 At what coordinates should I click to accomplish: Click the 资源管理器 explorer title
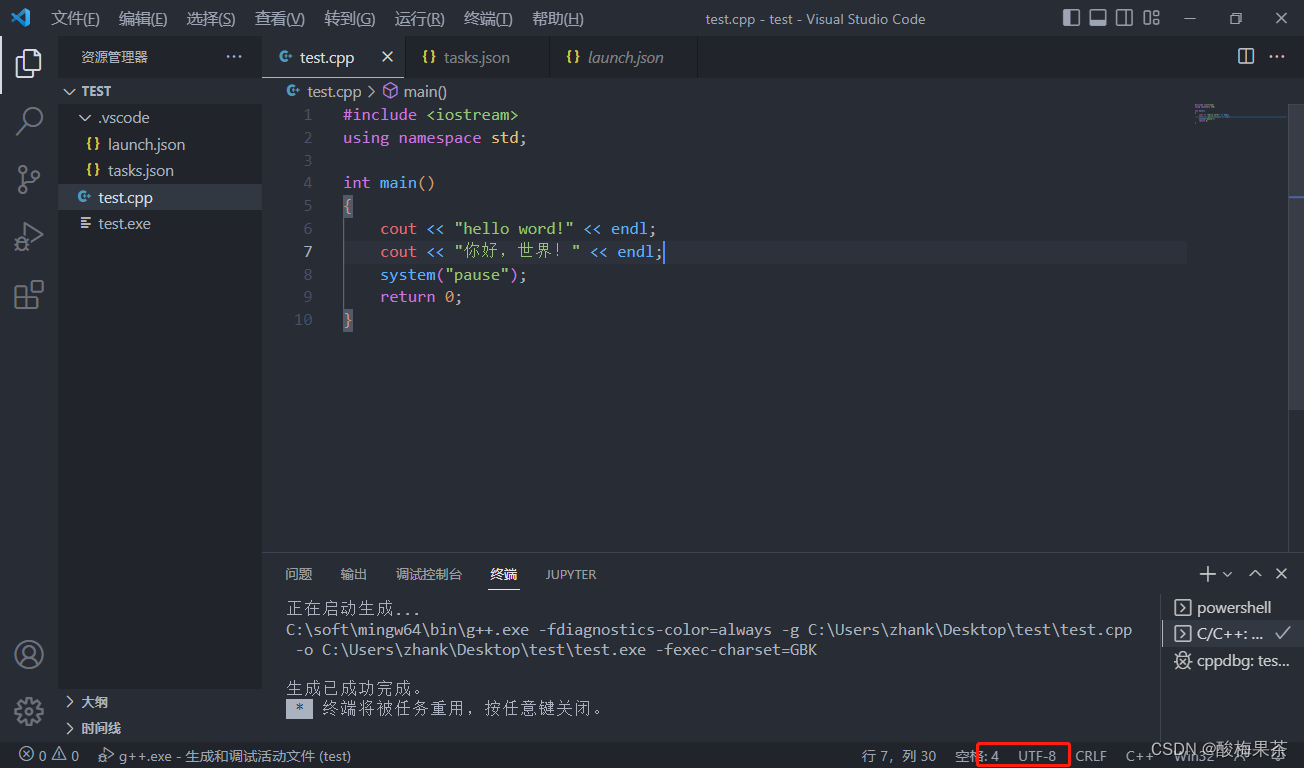pos(114,57)
